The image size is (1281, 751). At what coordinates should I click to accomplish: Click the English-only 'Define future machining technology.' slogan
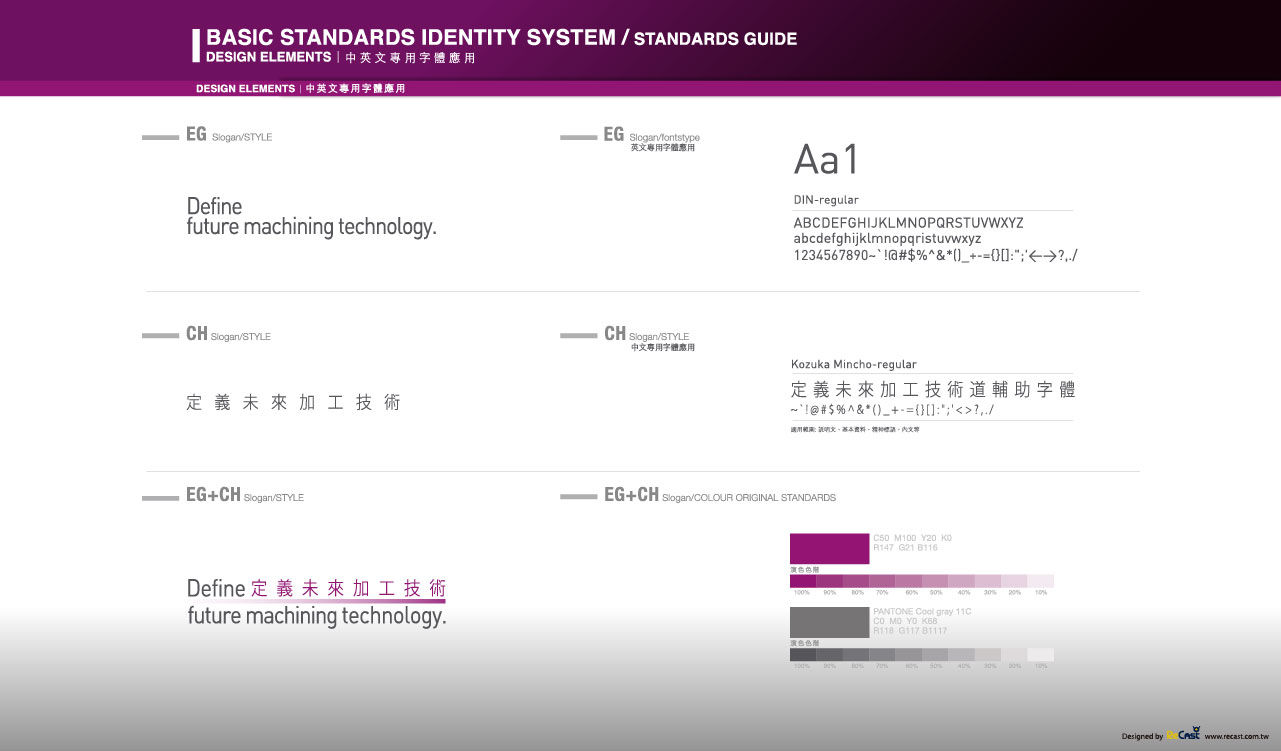(x=312, y=217)
